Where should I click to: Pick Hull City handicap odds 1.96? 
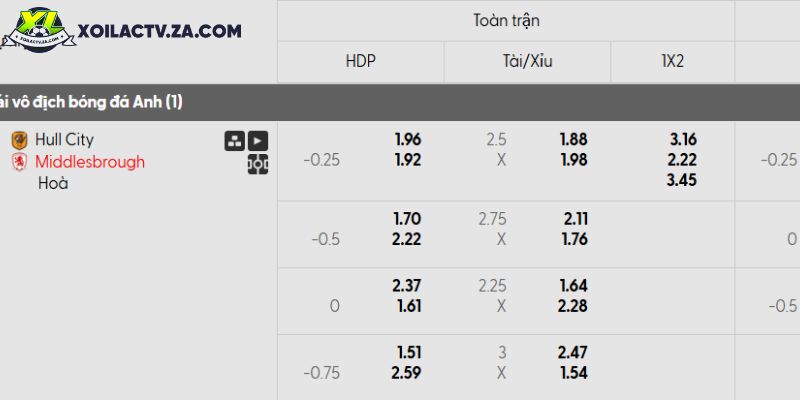coord(408,139)
